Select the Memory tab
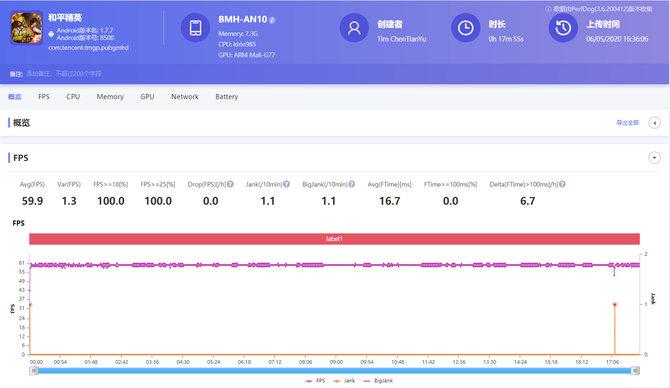Image resolution: width=670 pixels, height=388 pixels. point(110,97)
